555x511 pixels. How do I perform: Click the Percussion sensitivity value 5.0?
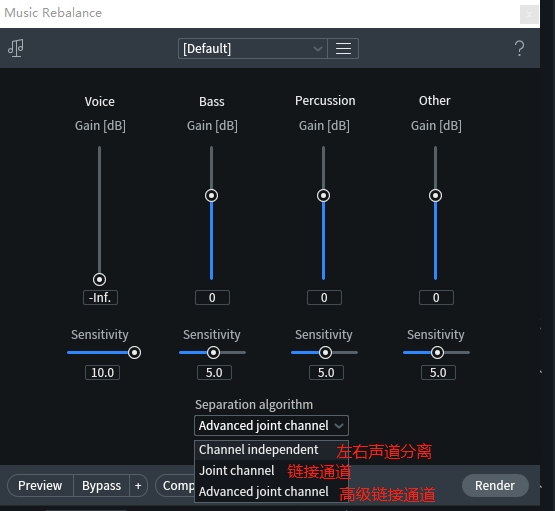click(x=326, y=373)
